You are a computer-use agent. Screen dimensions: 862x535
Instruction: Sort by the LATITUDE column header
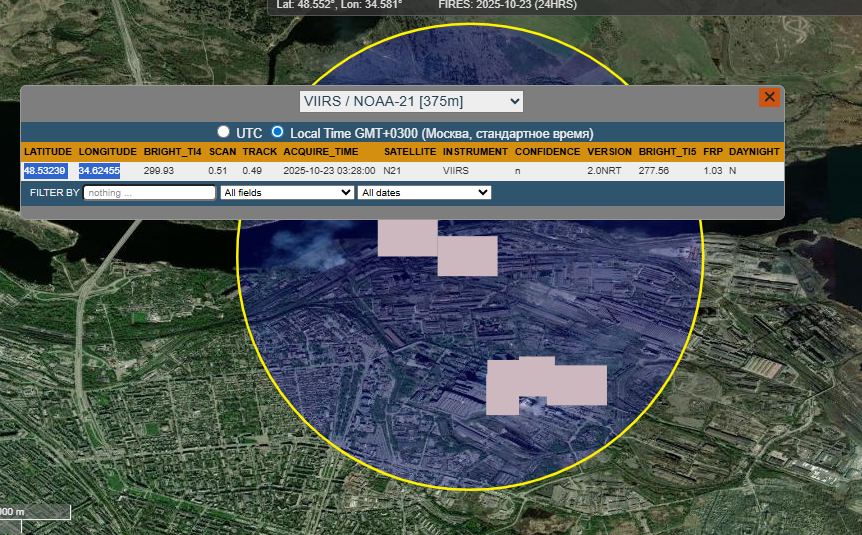pos(48,151)
